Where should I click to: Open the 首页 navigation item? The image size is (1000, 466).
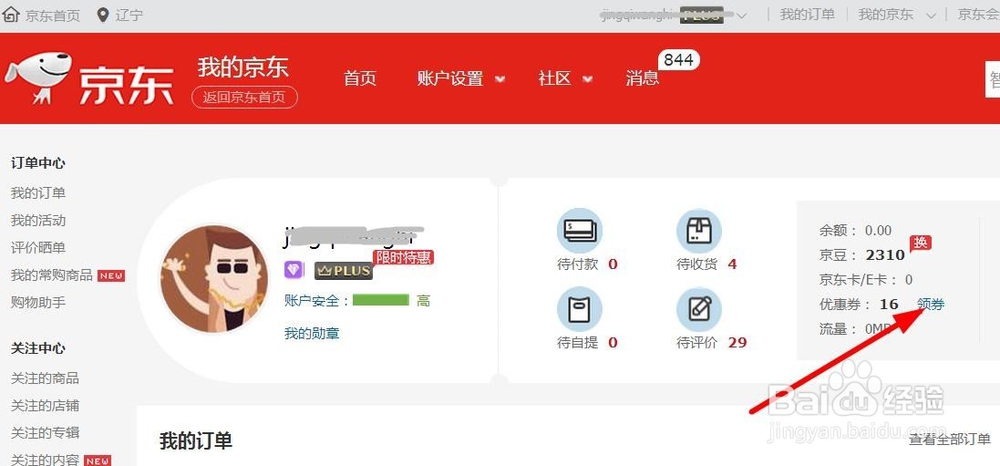click(360, 79)
